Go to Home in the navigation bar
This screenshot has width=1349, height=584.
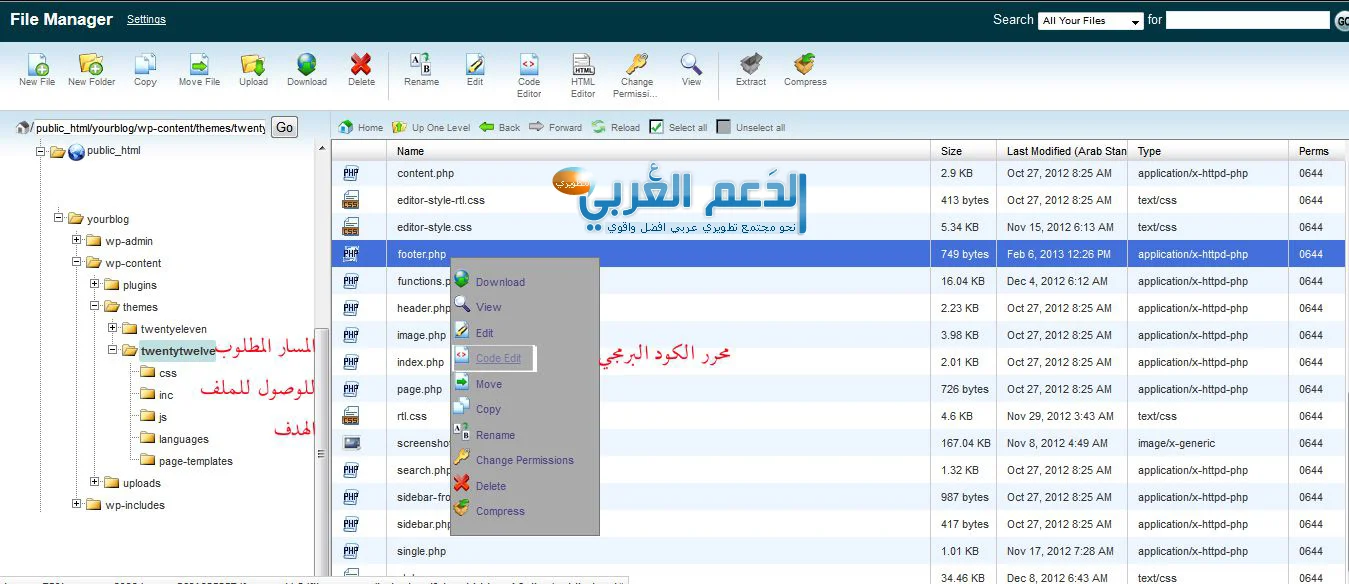pyautogui.click(x=361, y=127)
